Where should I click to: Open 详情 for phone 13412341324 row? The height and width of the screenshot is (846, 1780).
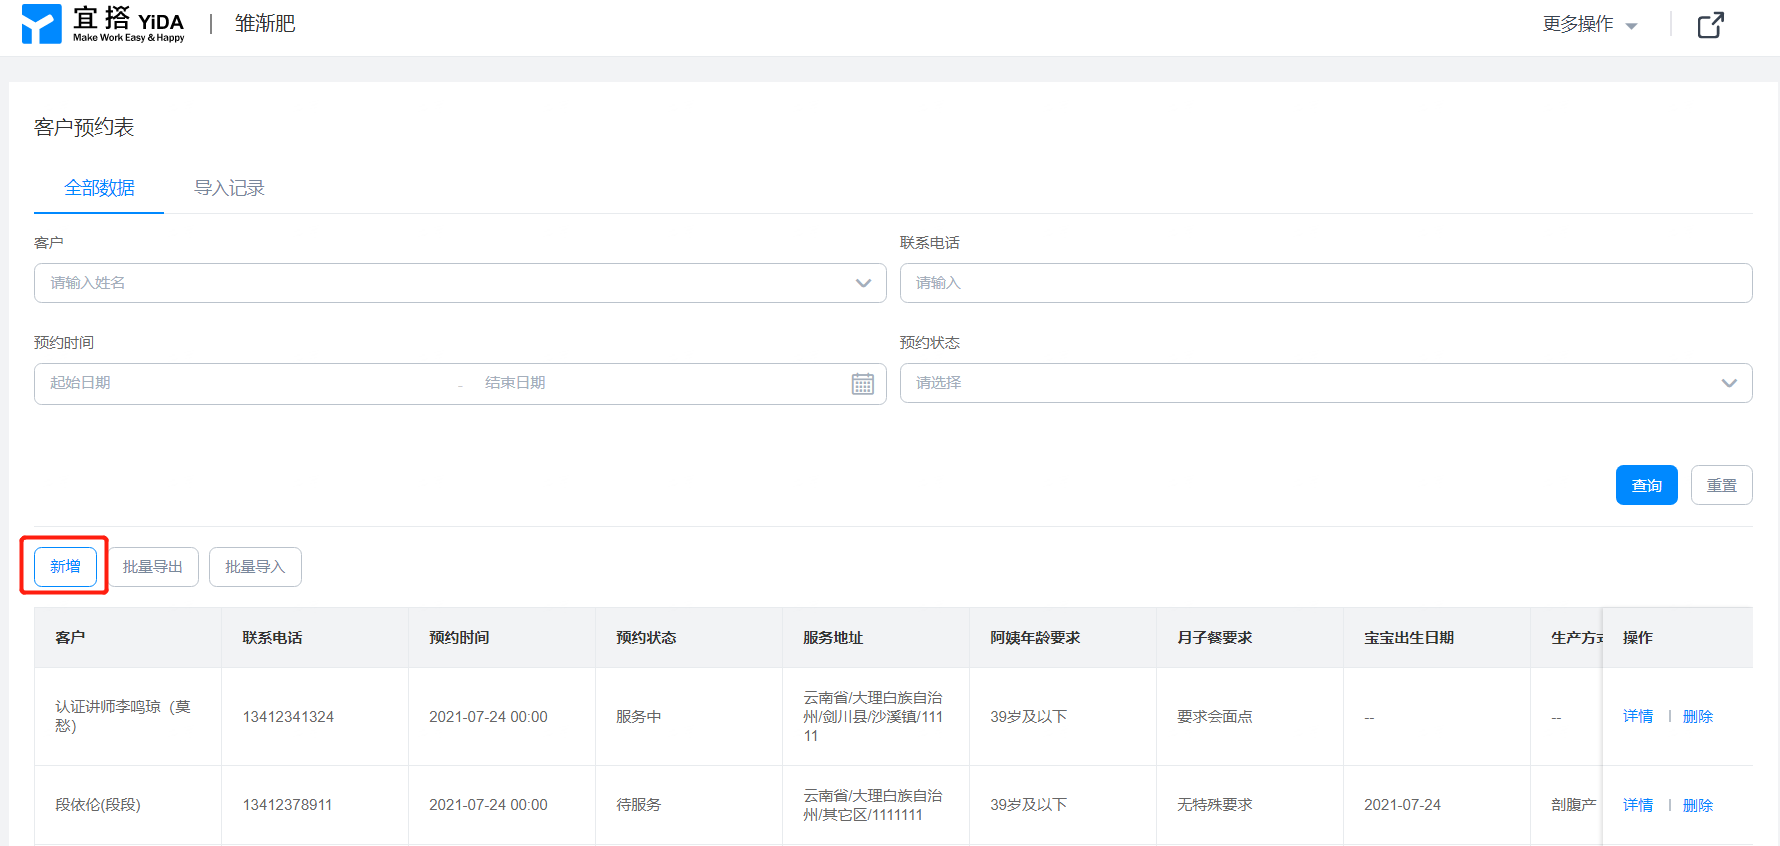coord(1638,716)
